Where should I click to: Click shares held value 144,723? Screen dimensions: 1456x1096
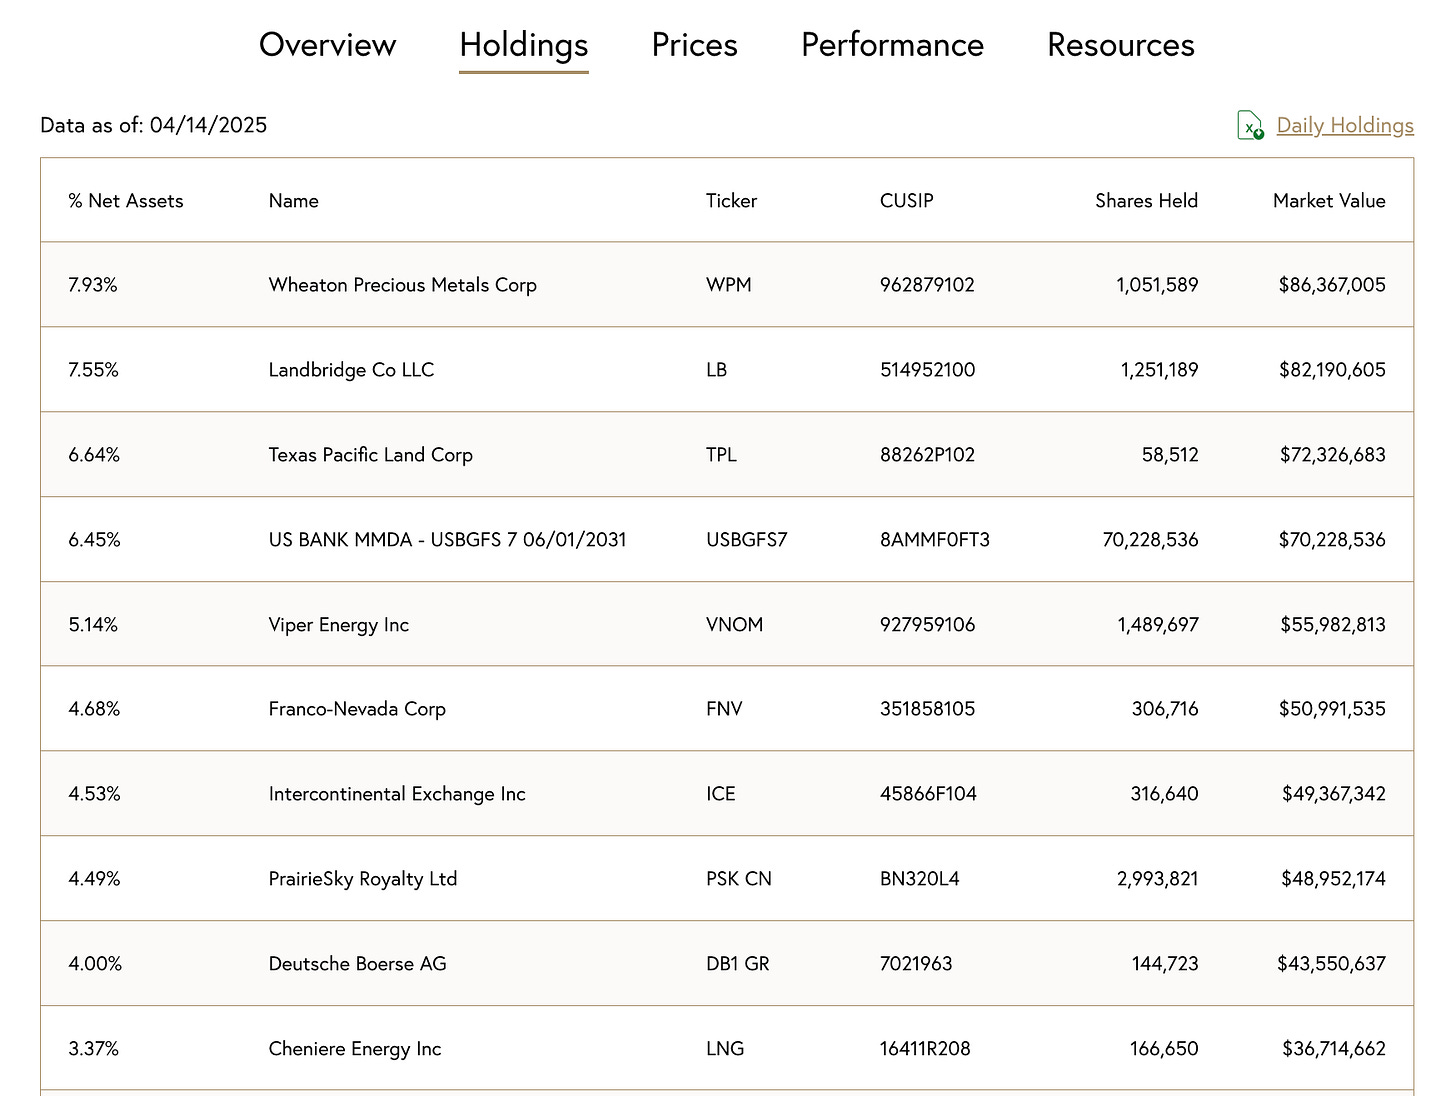(1165, 964)
